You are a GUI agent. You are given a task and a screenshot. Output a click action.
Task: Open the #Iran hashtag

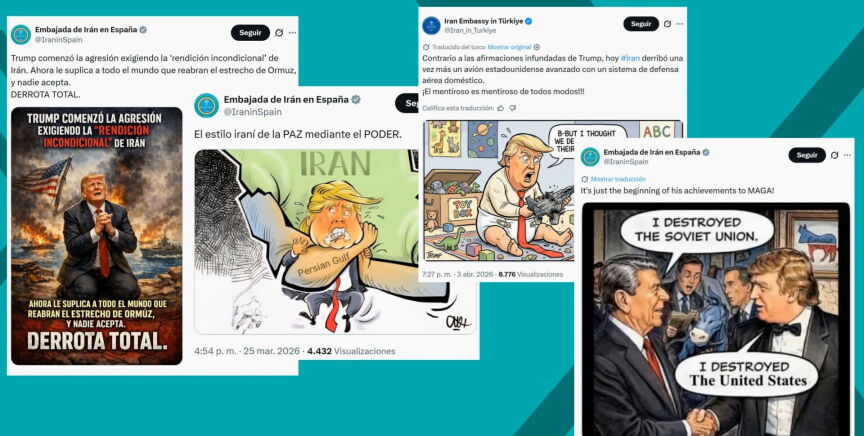tap(630, 58)
